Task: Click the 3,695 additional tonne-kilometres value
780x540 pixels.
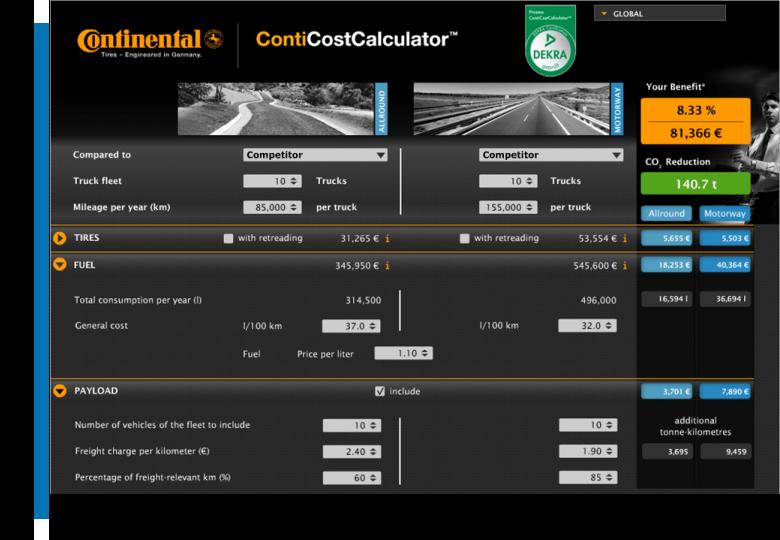Action: [667, 451]
